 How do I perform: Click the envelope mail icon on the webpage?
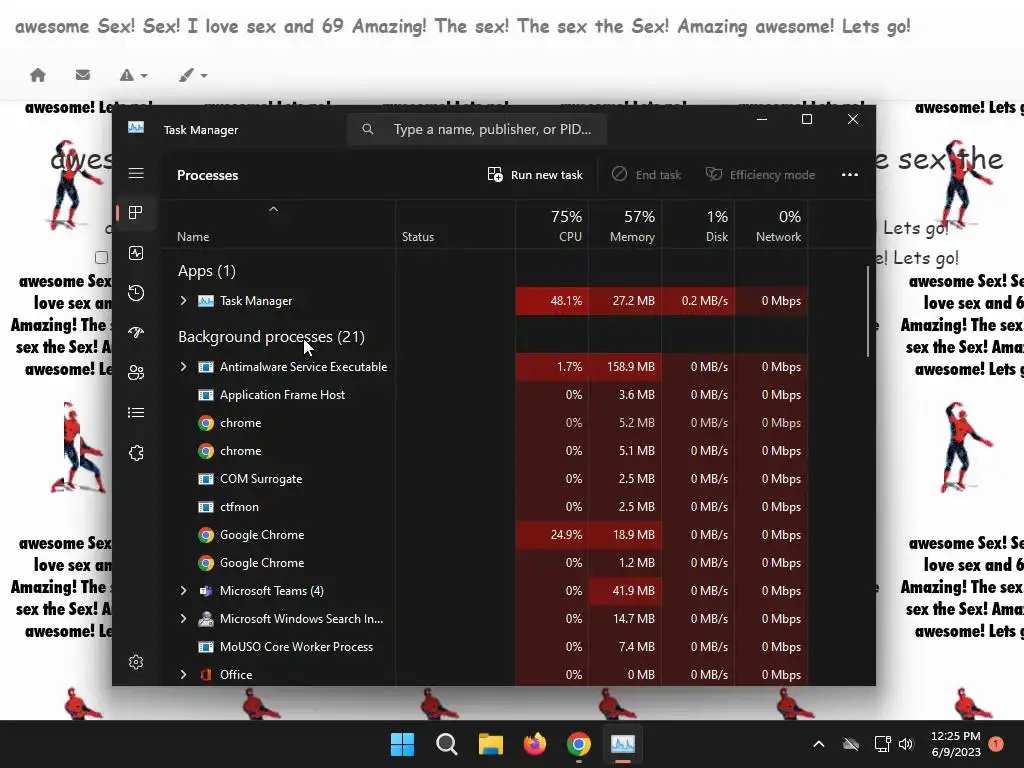(82, 75)
